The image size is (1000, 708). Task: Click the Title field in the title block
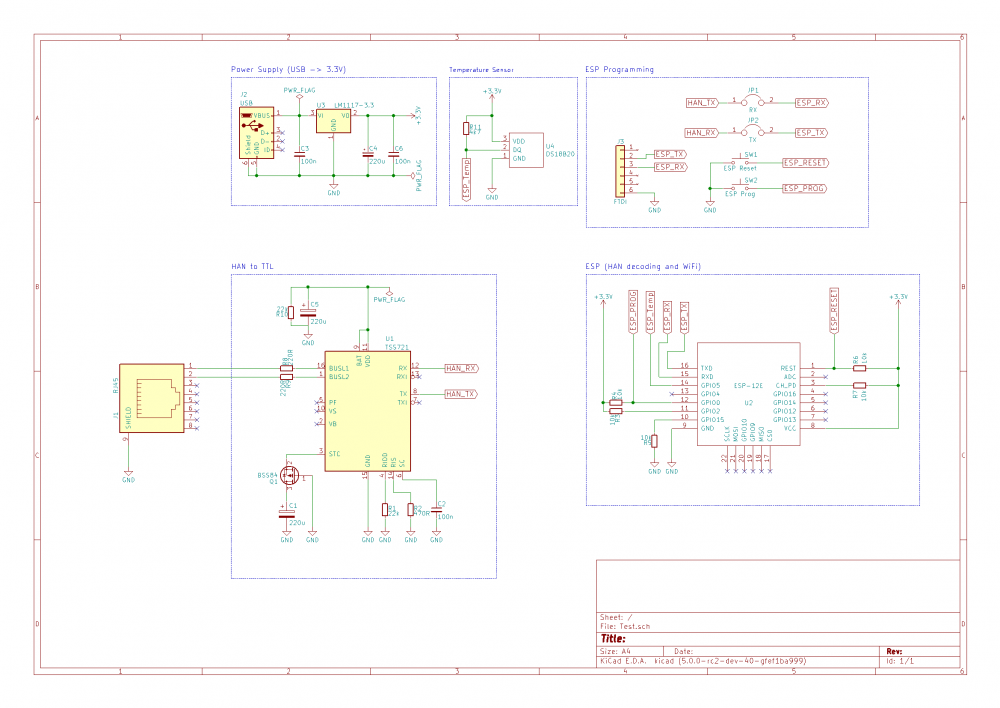click(x=612, y=638)
